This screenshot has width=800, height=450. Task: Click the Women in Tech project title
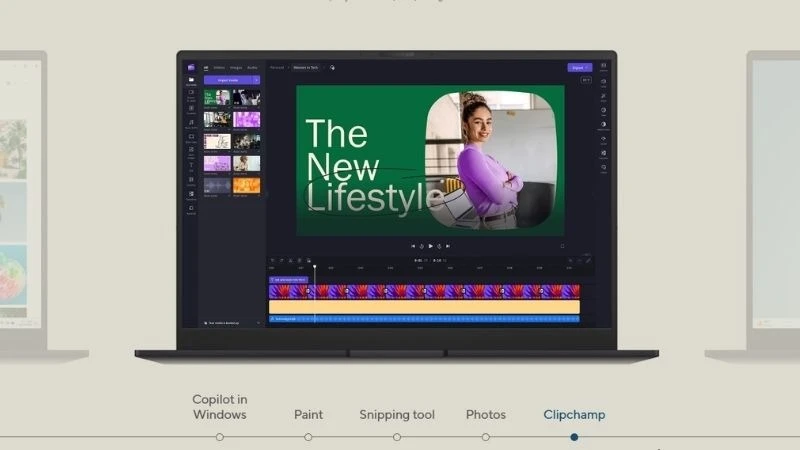coord(306,67)
